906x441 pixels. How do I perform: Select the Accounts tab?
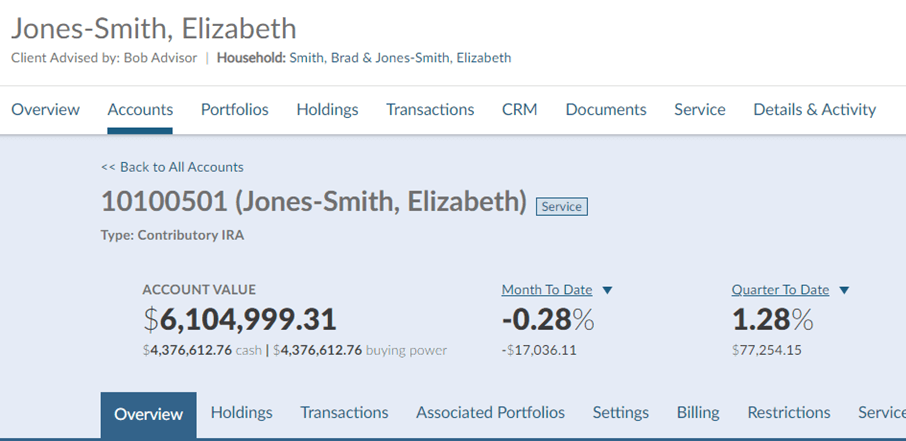click(140, 110)
